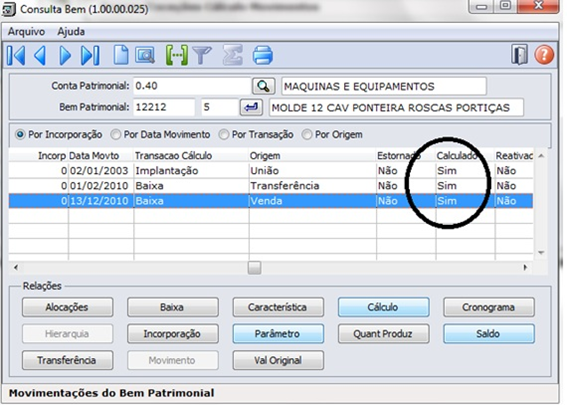Click the new document toolbar icon
567x405 pixels.
tap(121, 55)
